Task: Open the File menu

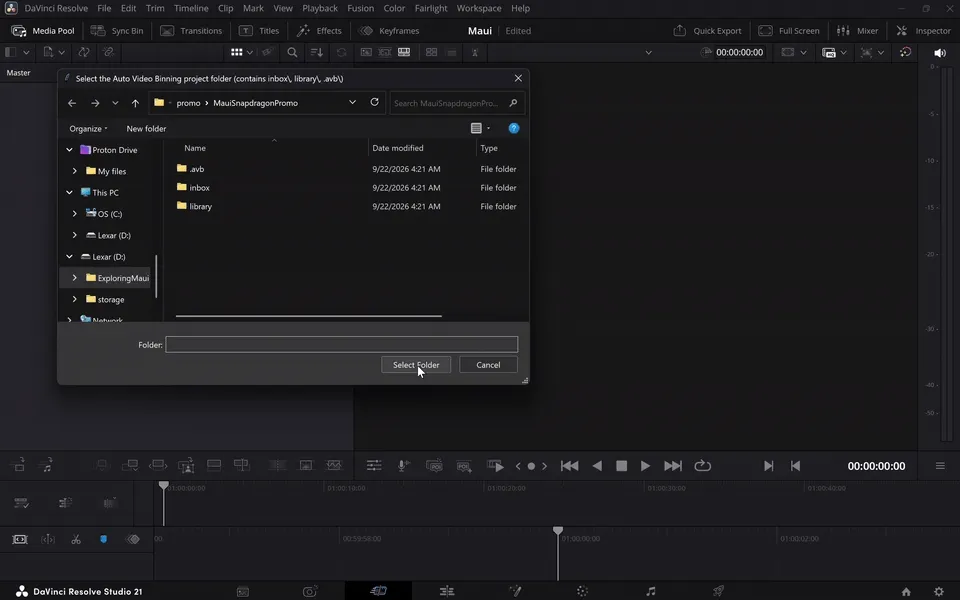Action: [x=104, y=8]
